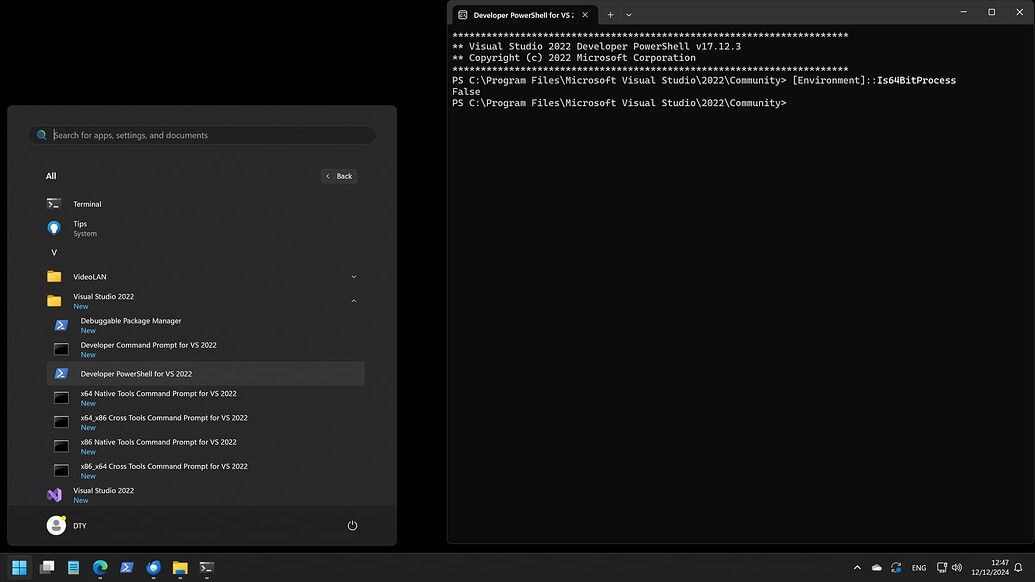
Task: Open x64_x86 Cross Tools Command Prompt
Action: point(205,422)
